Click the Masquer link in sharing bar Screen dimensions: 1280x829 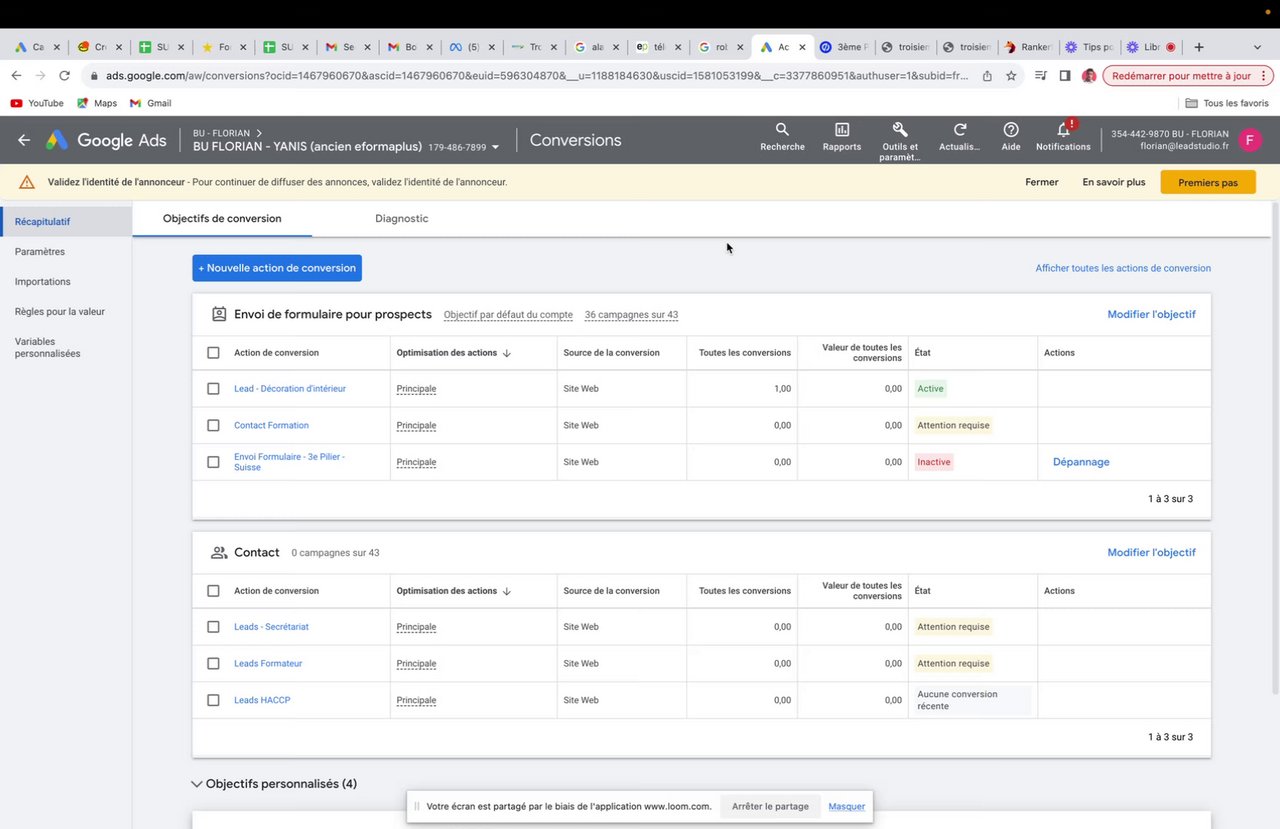pos(846,807)
